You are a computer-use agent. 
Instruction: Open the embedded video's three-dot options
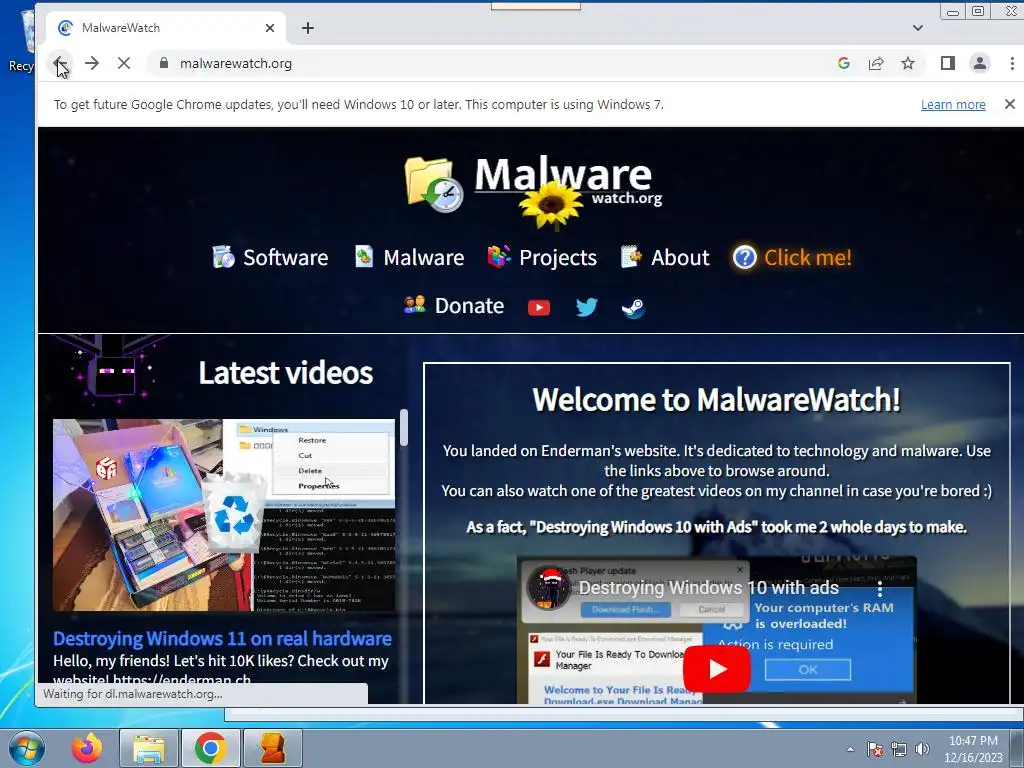pos(880,589)
